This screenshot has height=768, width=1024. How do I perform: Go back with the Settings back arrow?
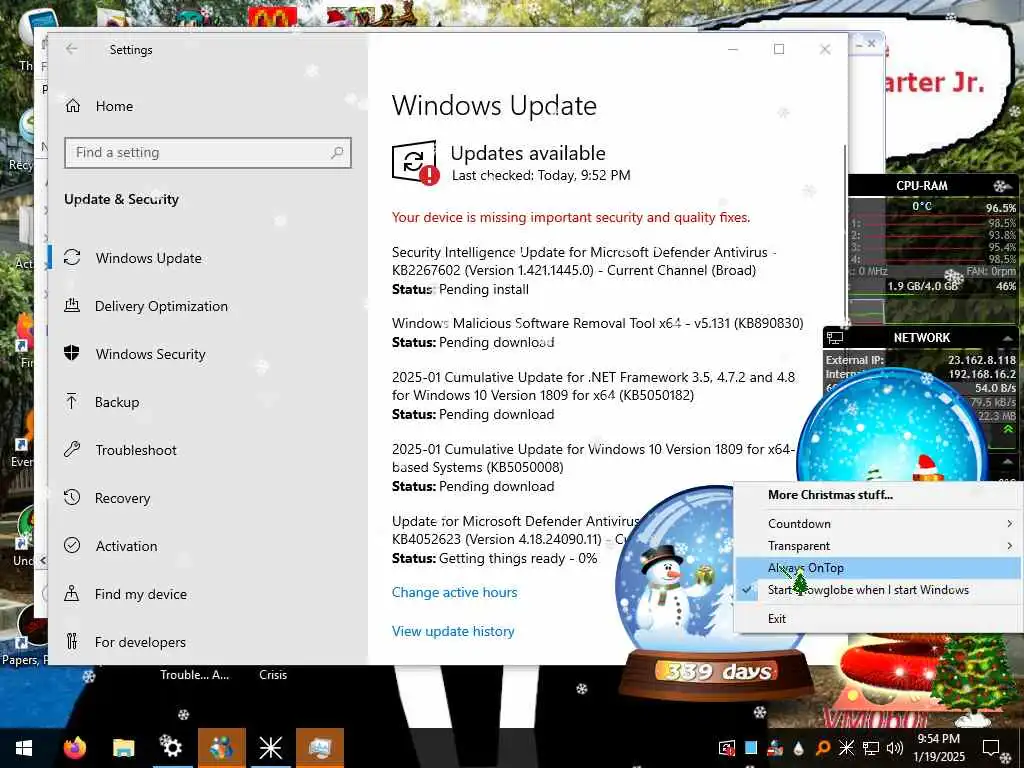point(72,49)
